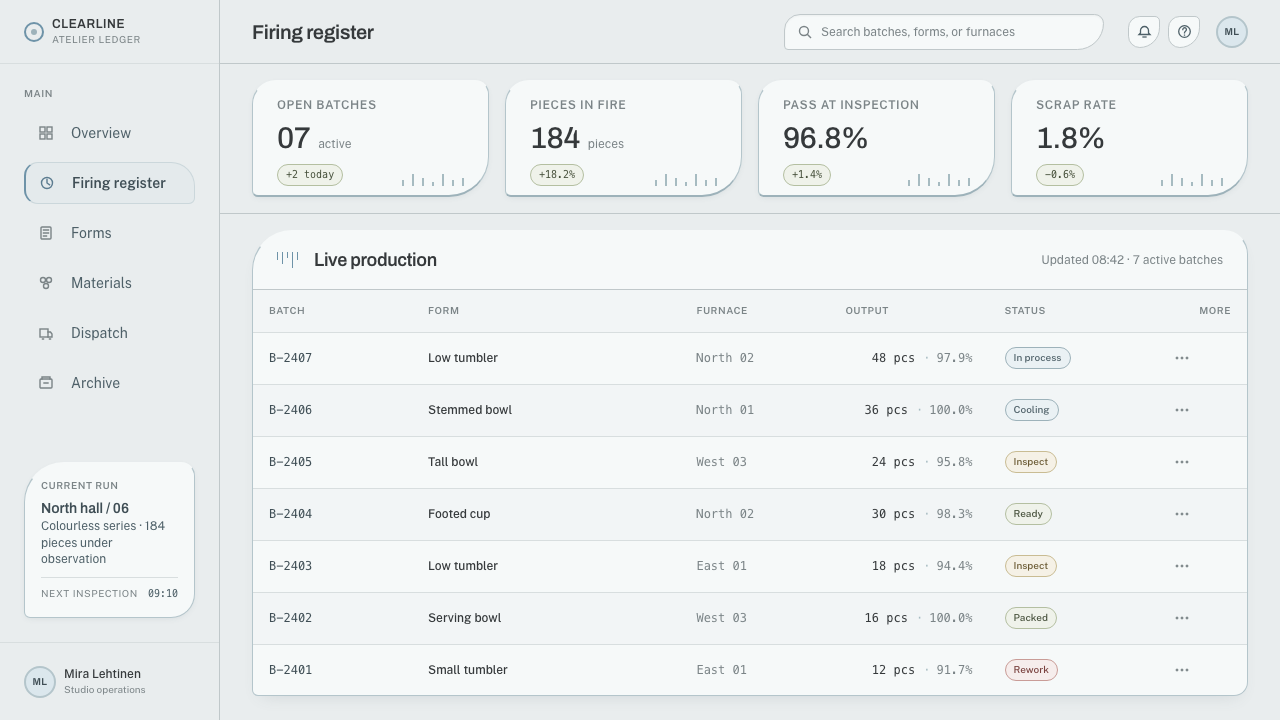This screenshot has height=720, width=1280.
Task: Click the In process status badge
Action: (1037, 358)
